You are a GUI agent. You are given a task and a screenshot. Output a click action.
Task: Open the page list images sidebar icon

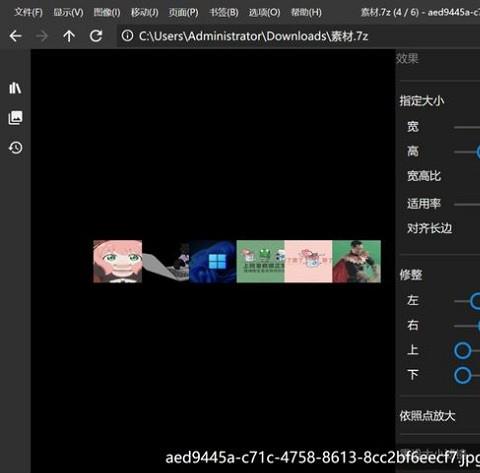point(15,118)
